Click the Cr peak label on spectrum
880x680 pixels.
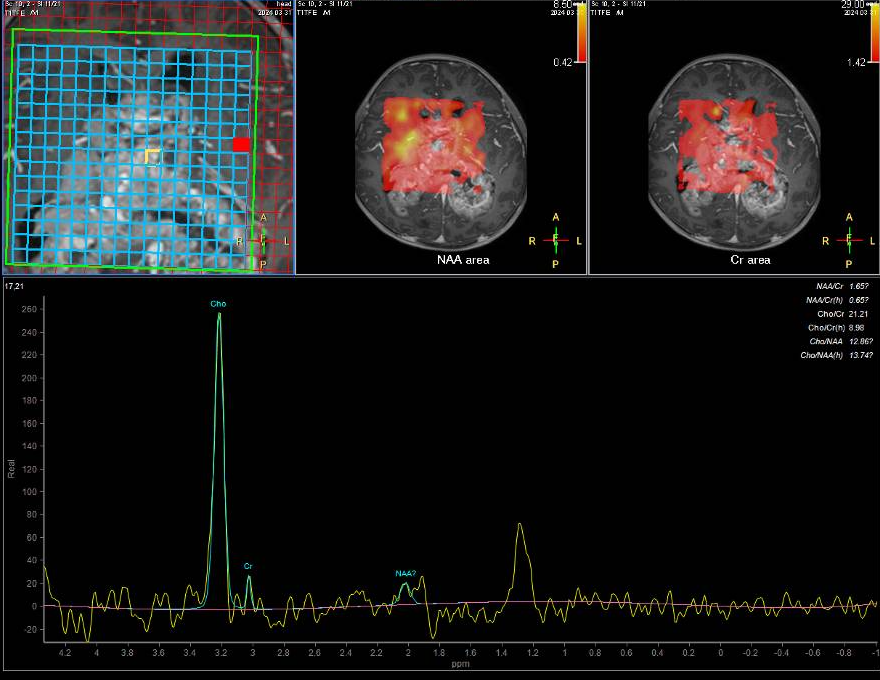(248, 566)
